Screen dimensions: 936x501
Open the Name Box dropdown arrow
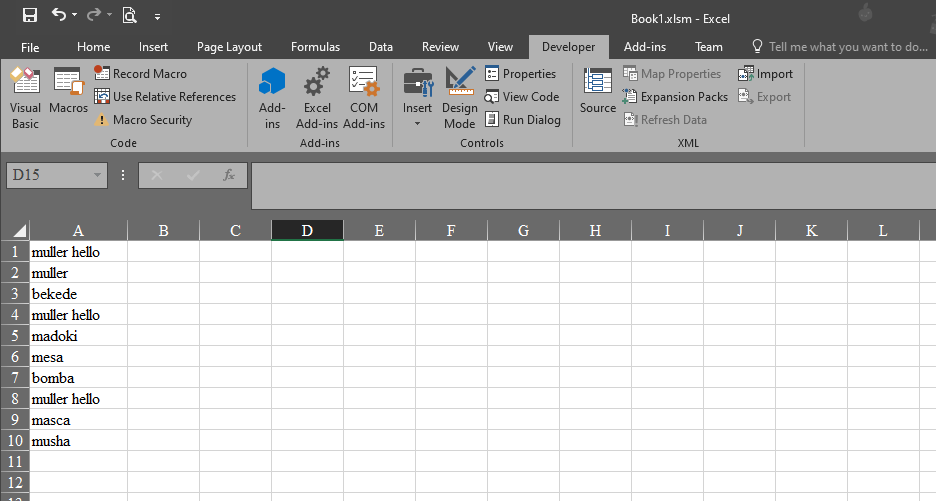pyautogui.click(x=97, y=175)
